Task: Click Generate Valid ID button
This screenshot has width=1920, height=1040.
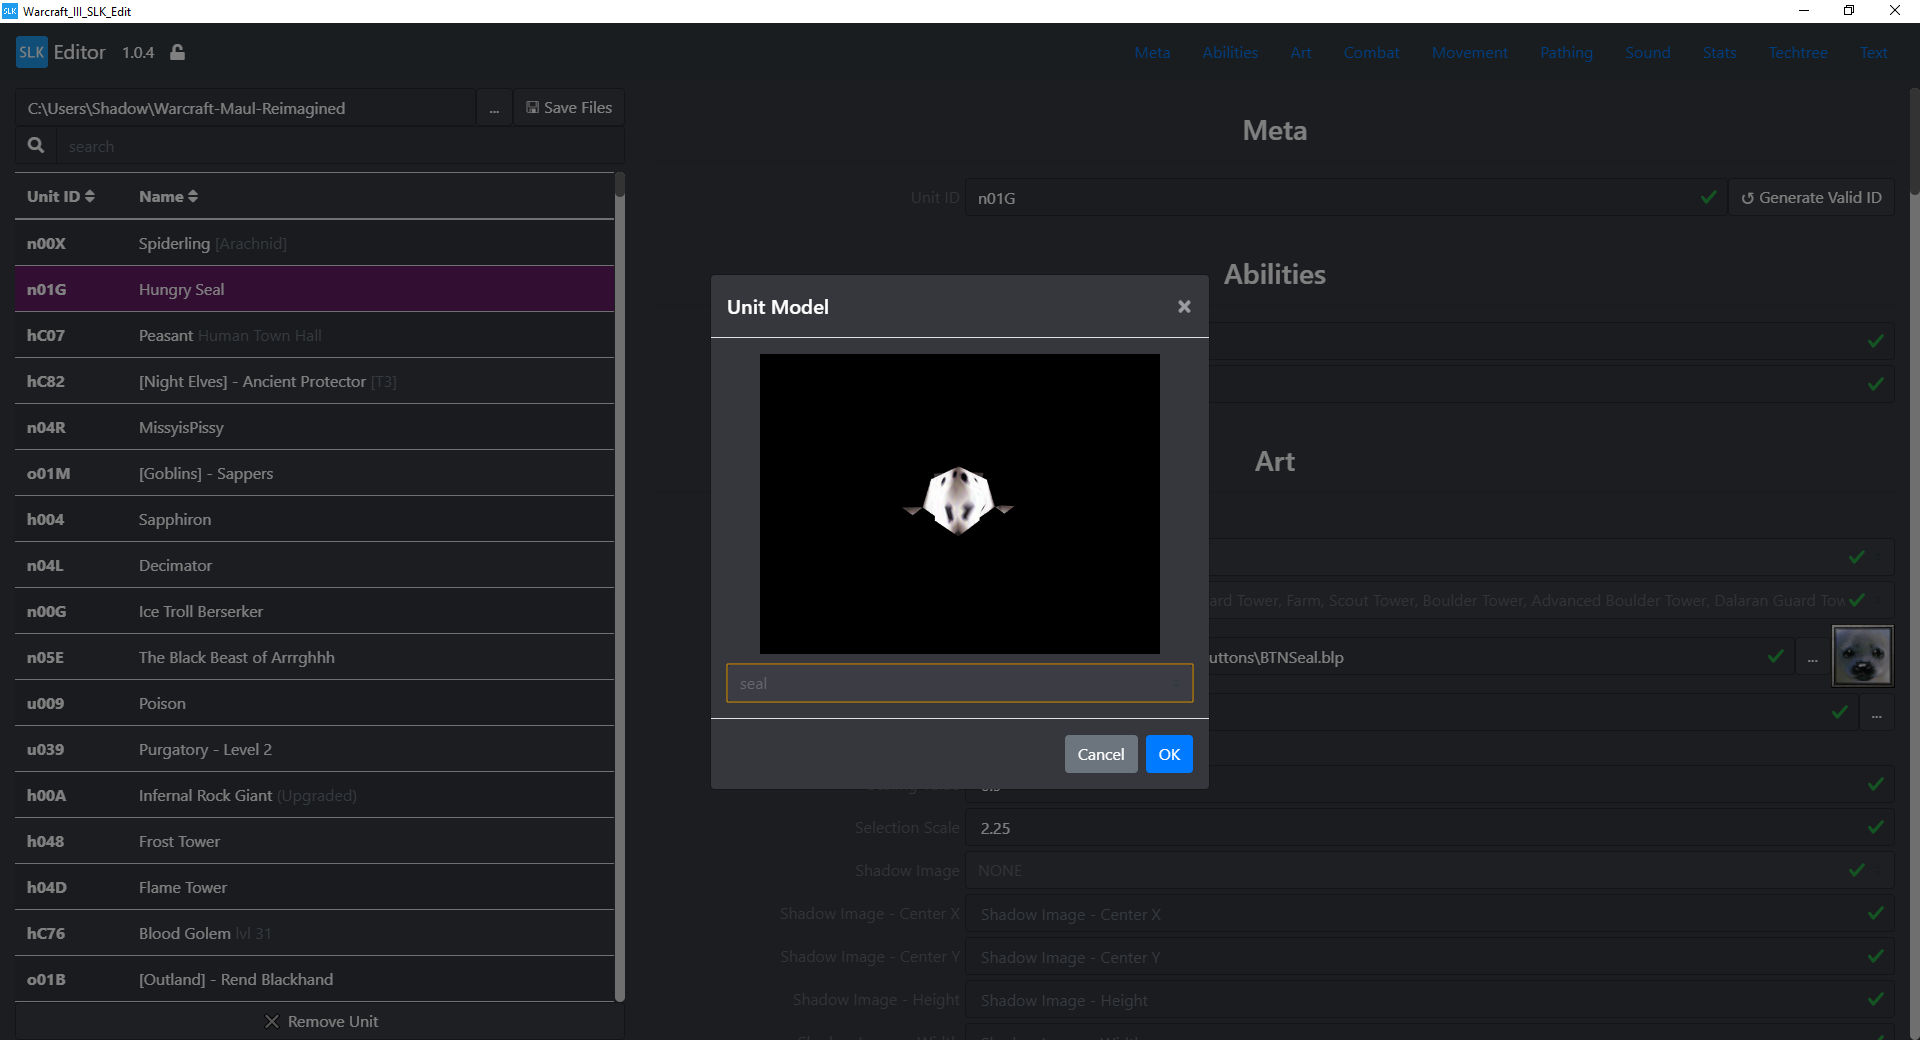Action: coord(1811,198)
